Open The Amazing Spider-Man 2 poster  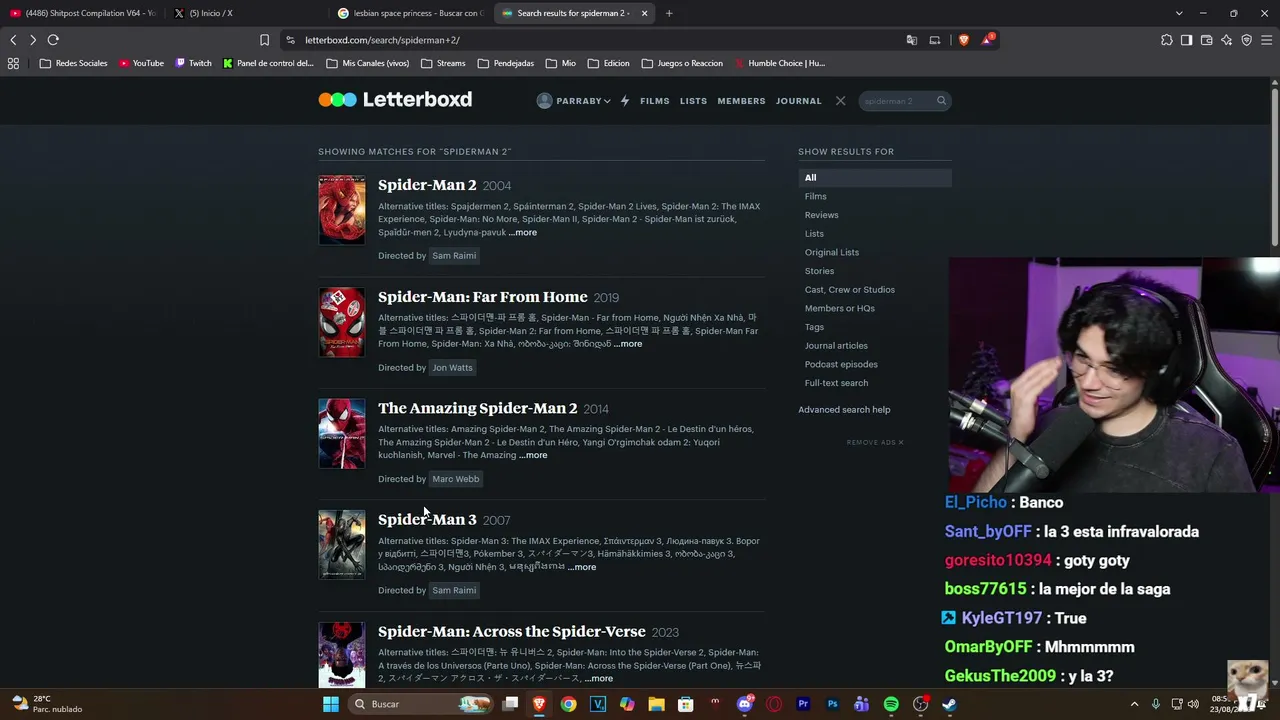tap(342, 434)
